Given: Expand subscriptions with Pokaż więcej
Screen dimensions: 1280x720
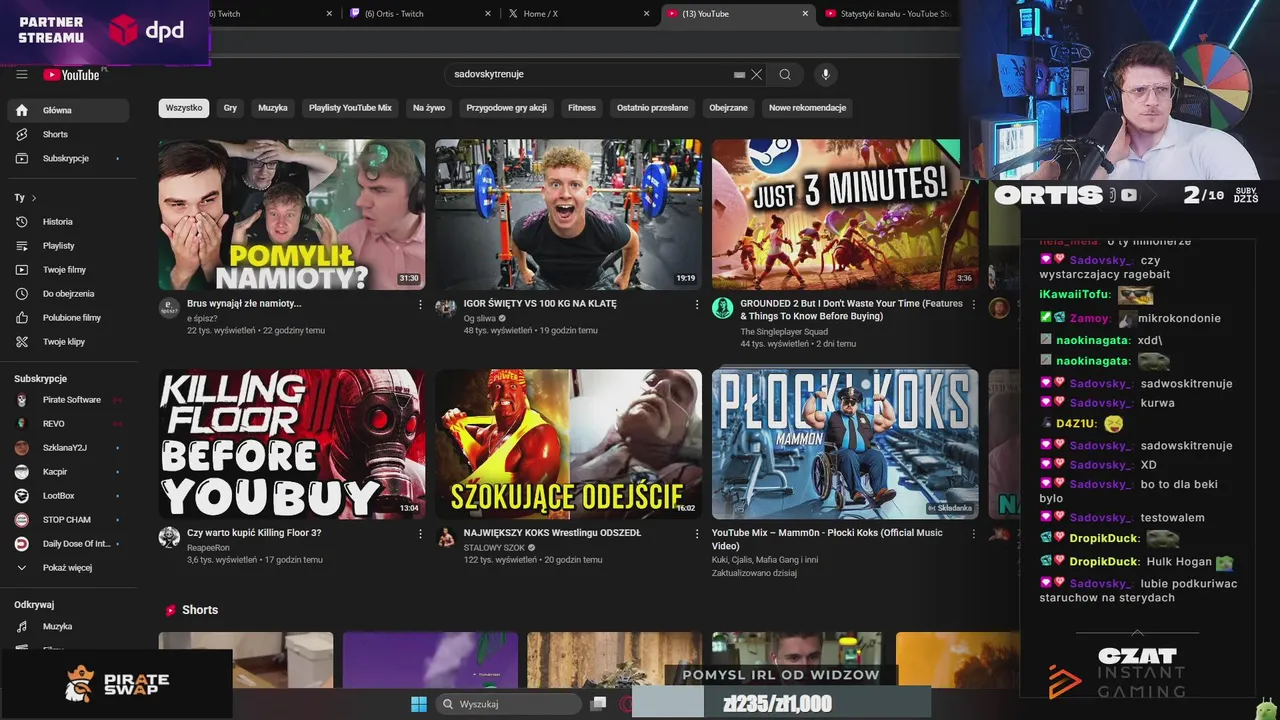Looking at the screenshot, I should click(67, 568).
